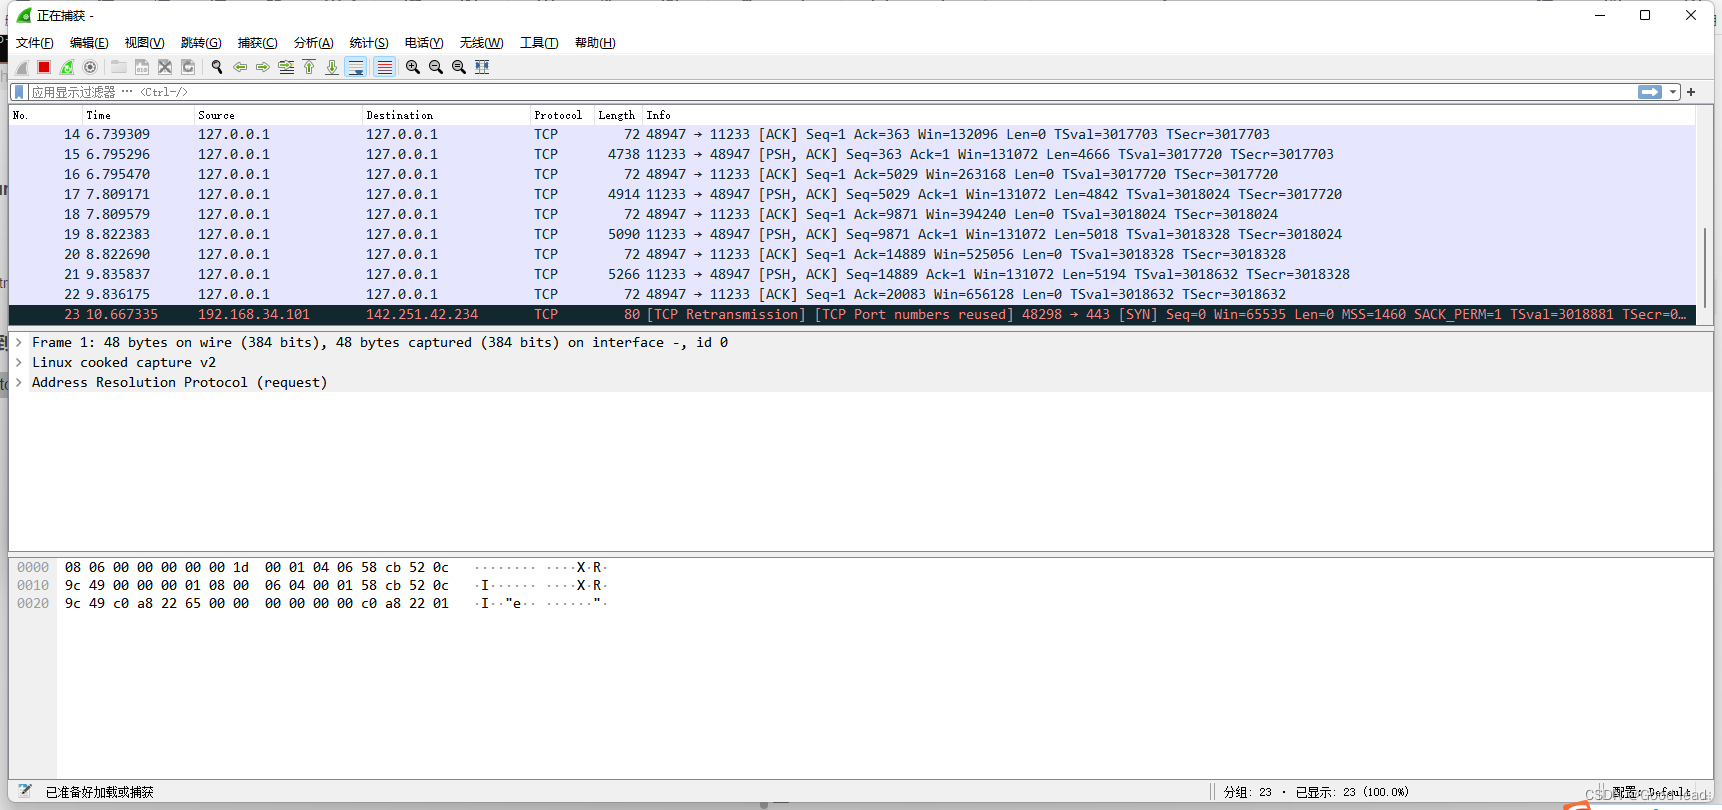
Task: Expand Address Resolution Protocol node
Action: pos(18,382)
